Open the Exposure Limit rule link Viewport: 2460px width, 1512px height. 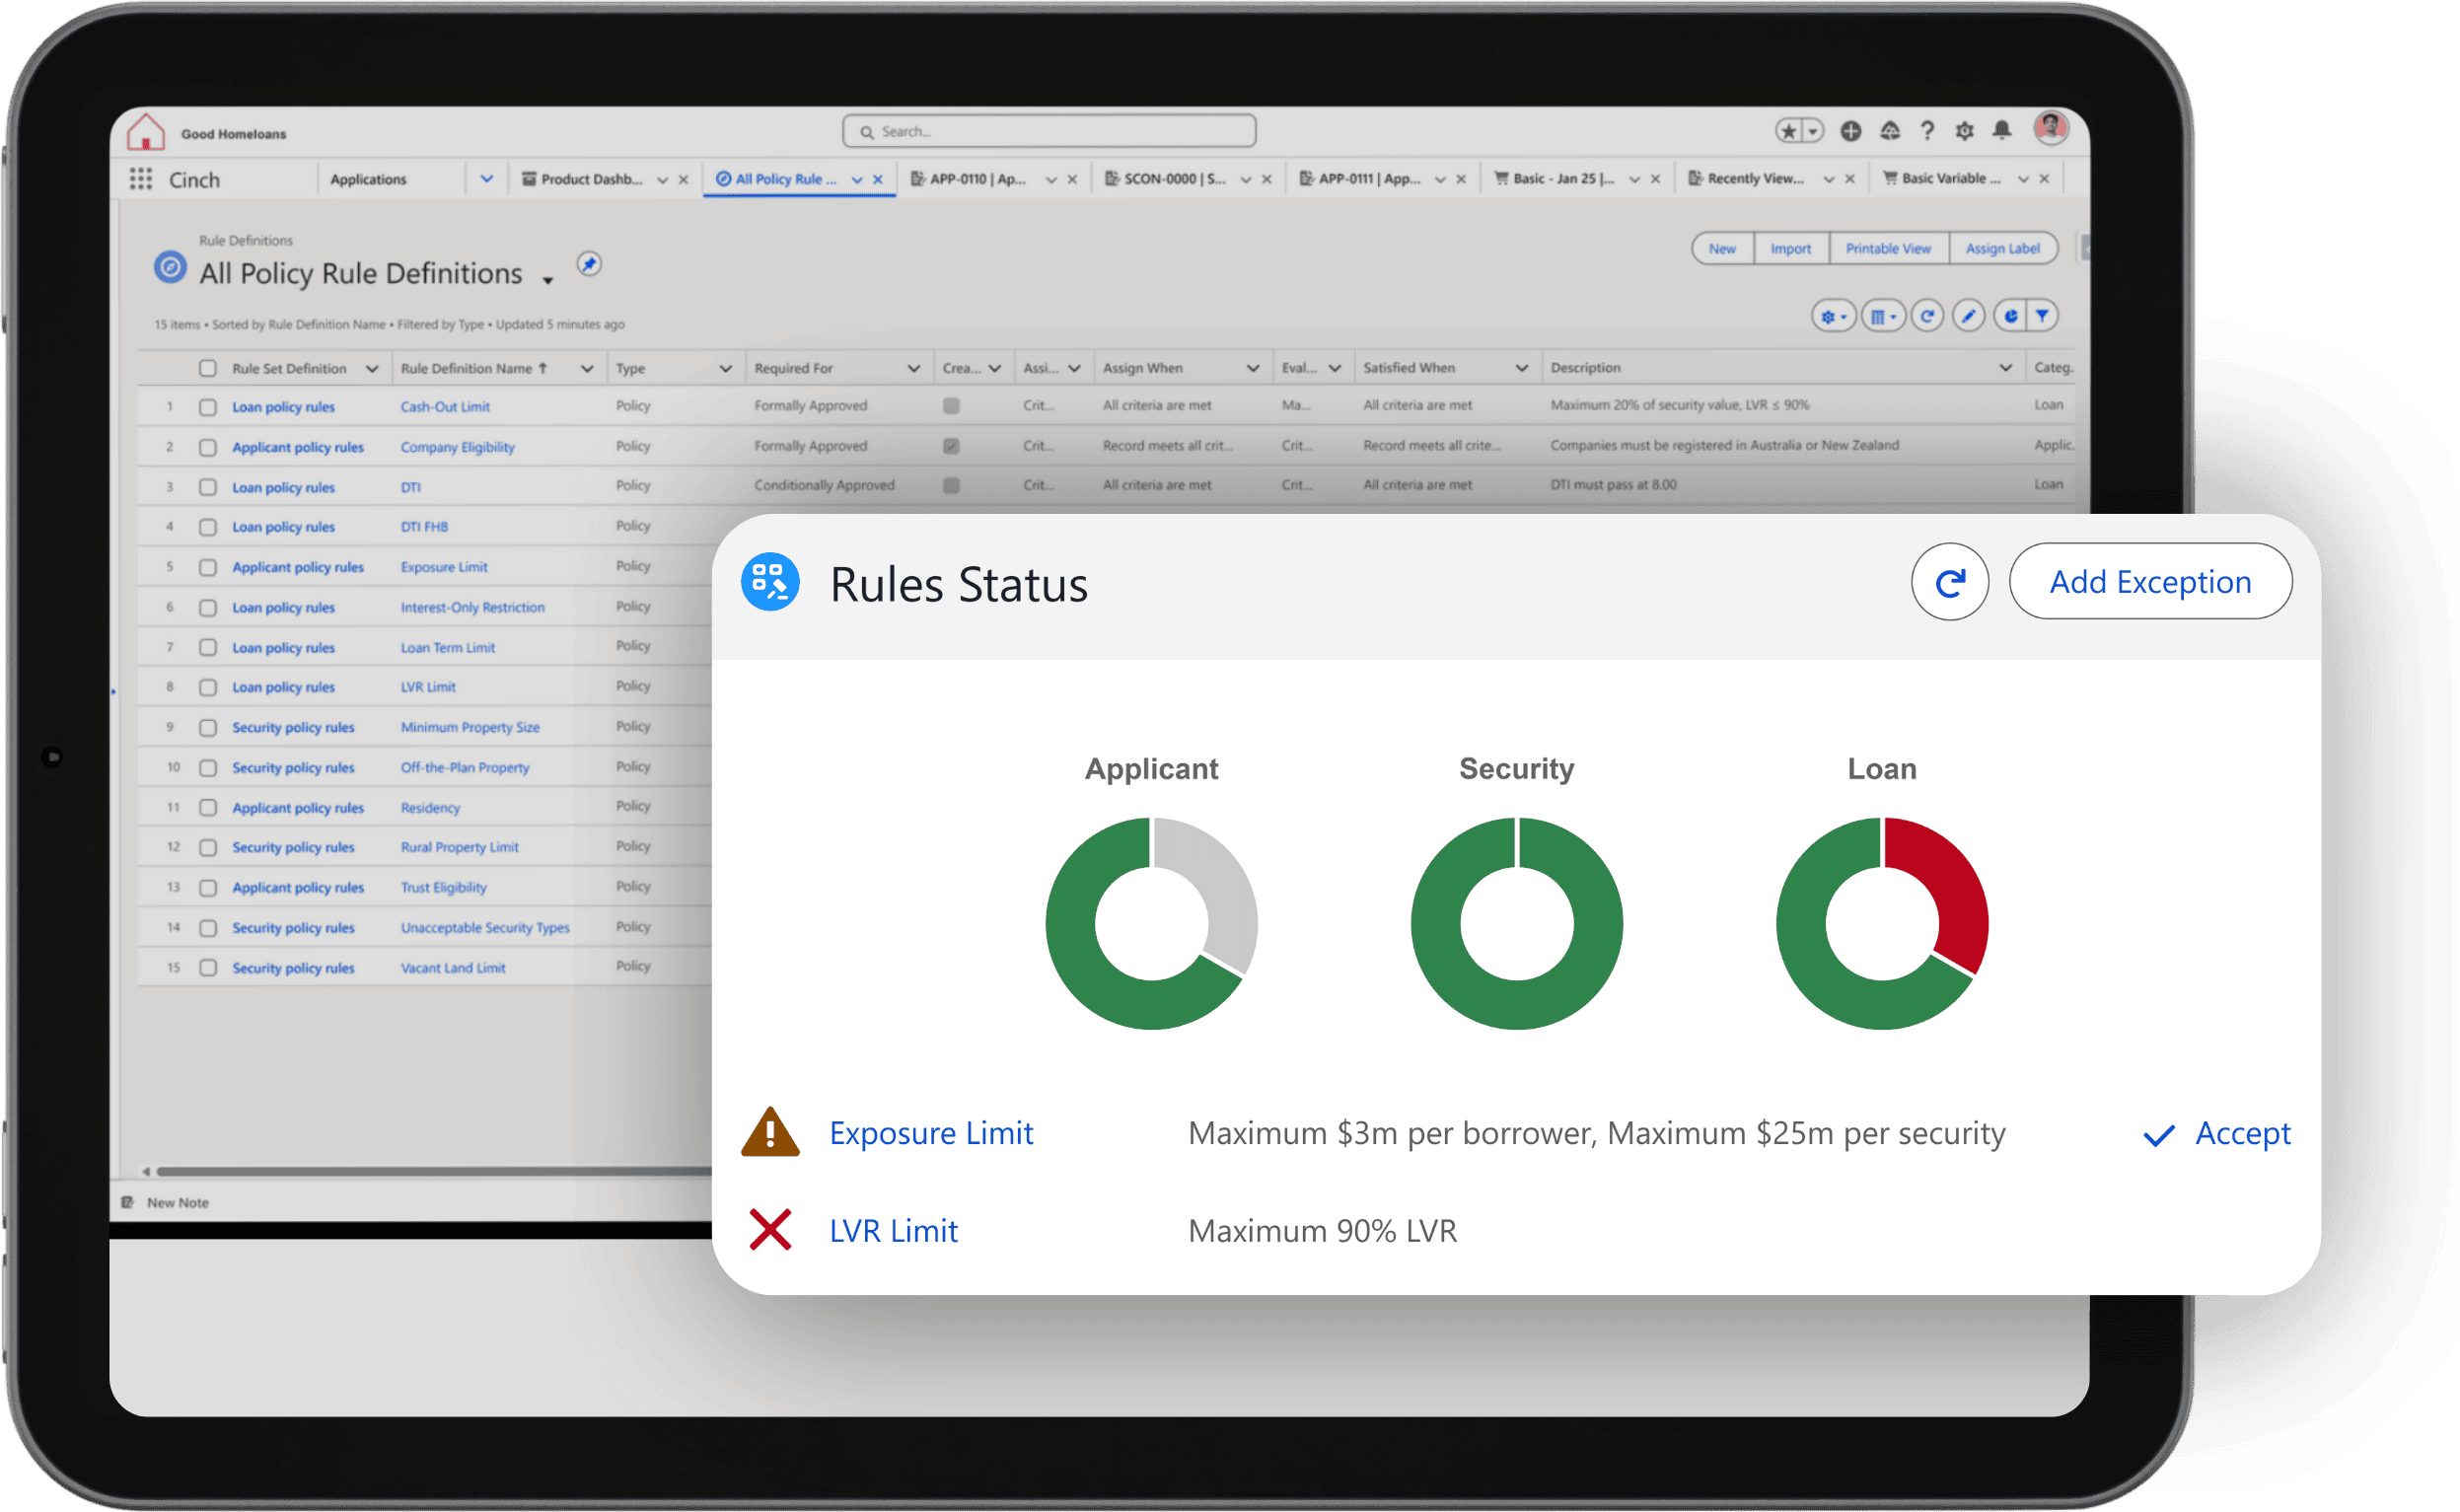pyautogui.click(x=931, y=1133)
